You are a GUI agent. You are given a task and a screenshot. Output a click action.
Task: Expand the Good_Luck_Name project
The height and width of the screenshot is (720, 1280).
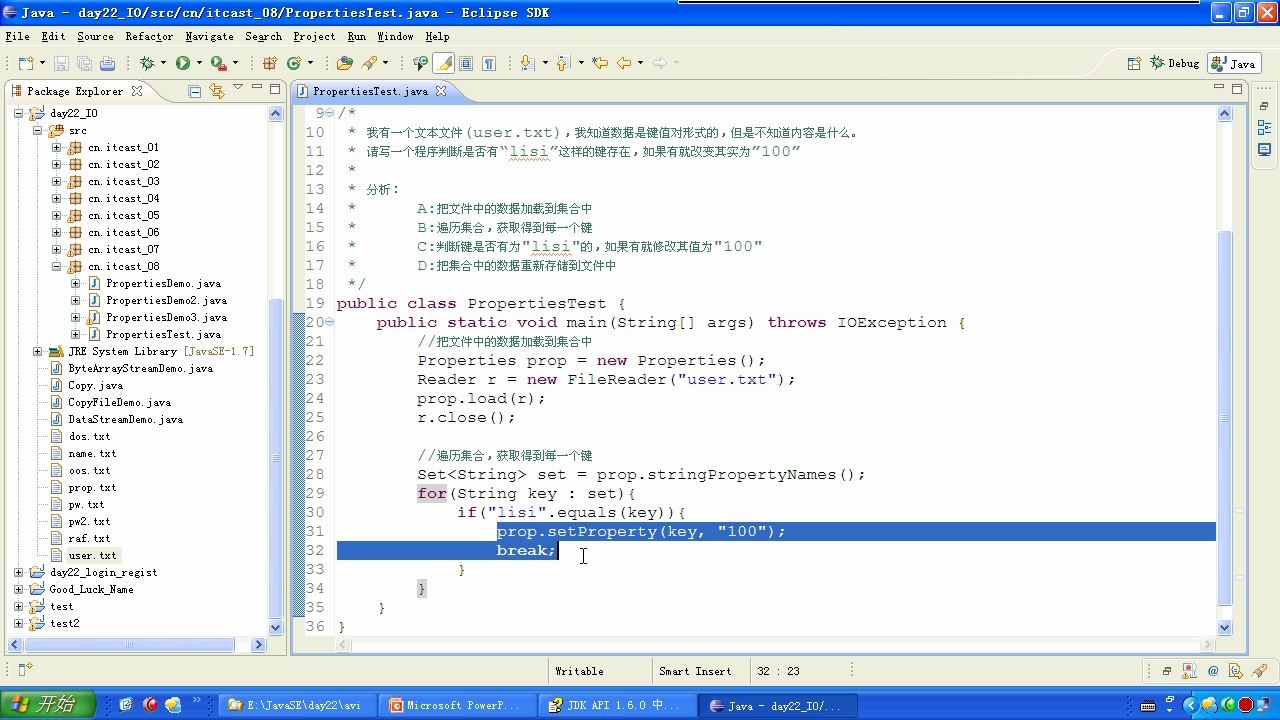click(19, 589)
